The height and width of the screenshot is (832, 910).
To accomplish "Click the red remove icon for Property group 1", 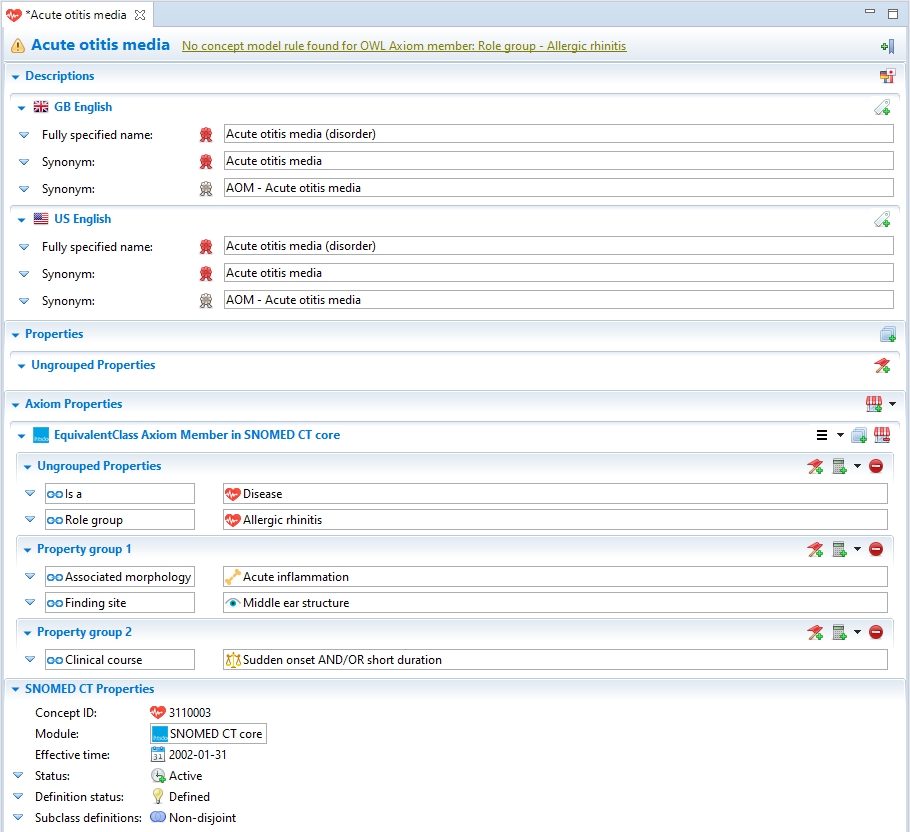I will tap(876, 549).
